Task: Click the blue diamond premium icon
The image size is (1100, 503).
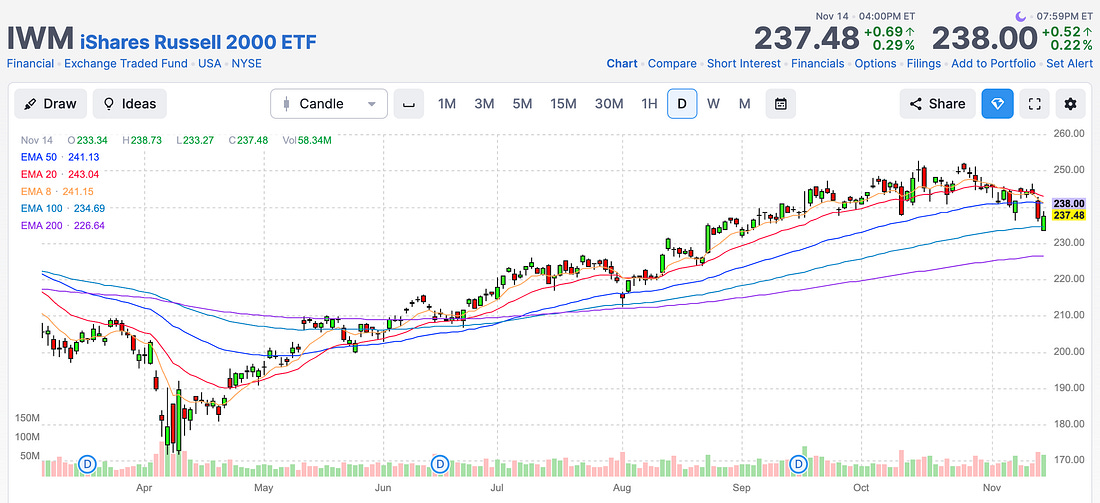Action: point(998,104)
